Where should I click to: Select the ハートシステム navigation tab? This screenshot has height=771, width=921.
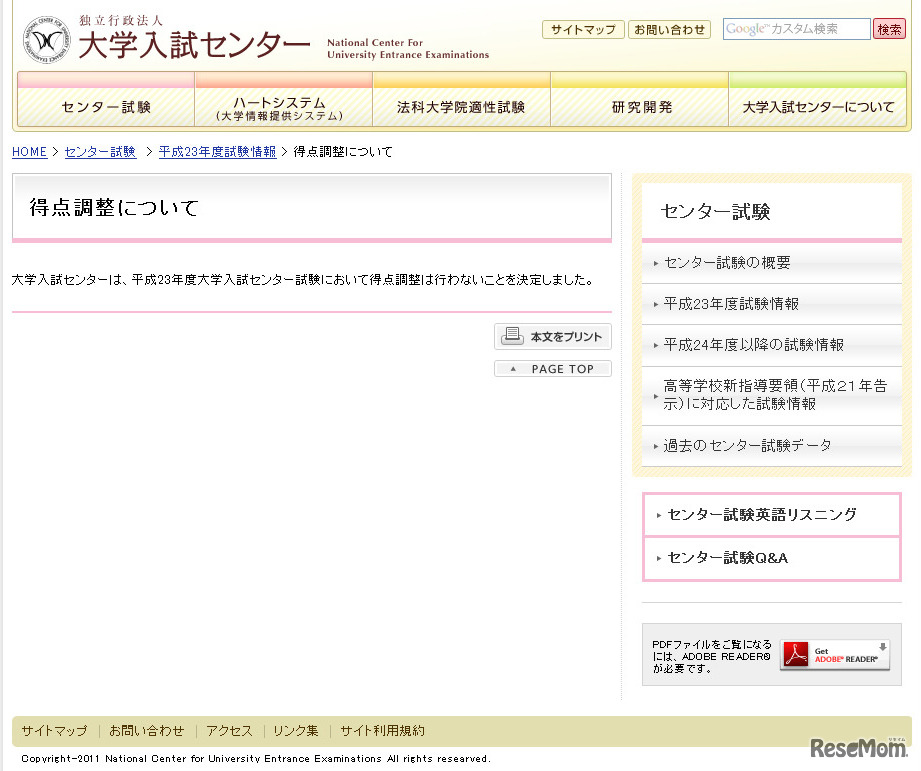coord(283,107)
